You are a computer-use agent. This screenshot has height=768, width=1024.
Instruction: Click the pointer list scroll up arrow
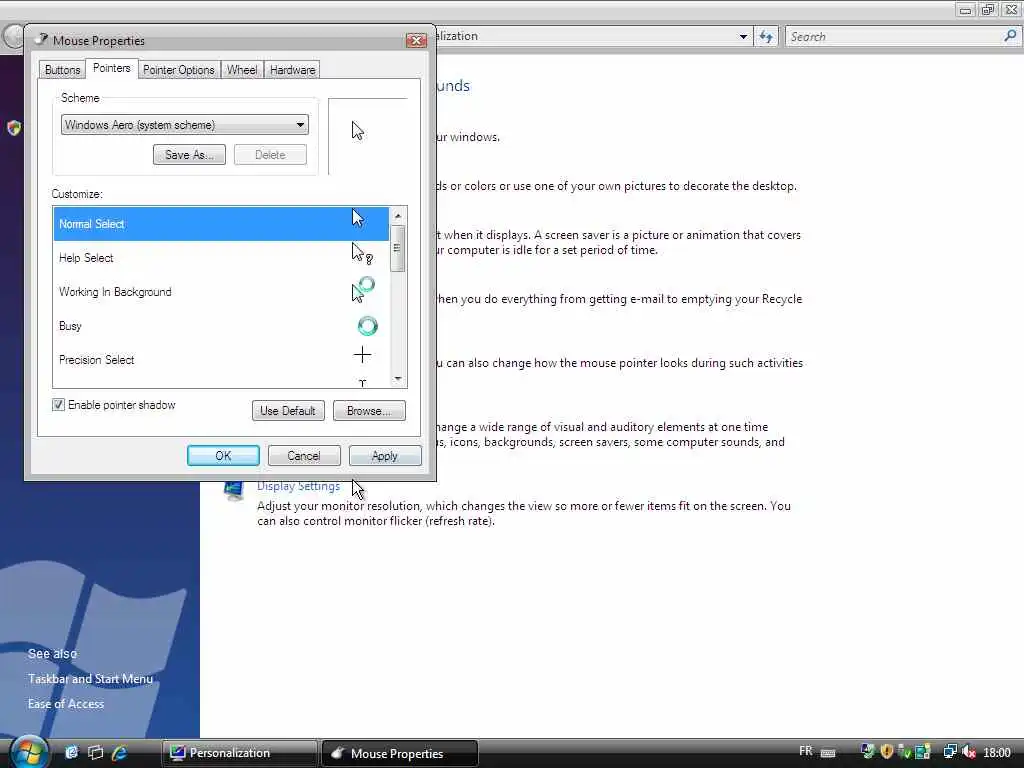tap(398, 216)
